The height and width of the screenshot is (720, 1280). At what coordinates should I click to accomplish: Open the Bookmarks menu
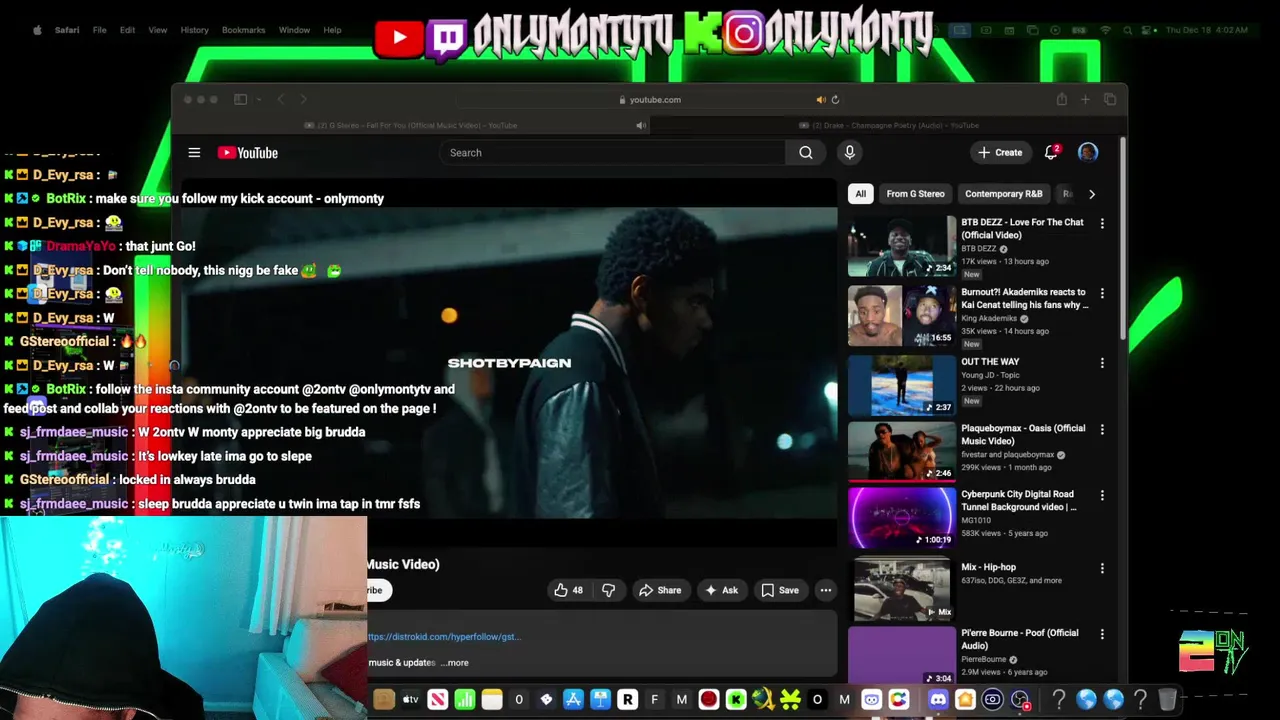point(243,30)
